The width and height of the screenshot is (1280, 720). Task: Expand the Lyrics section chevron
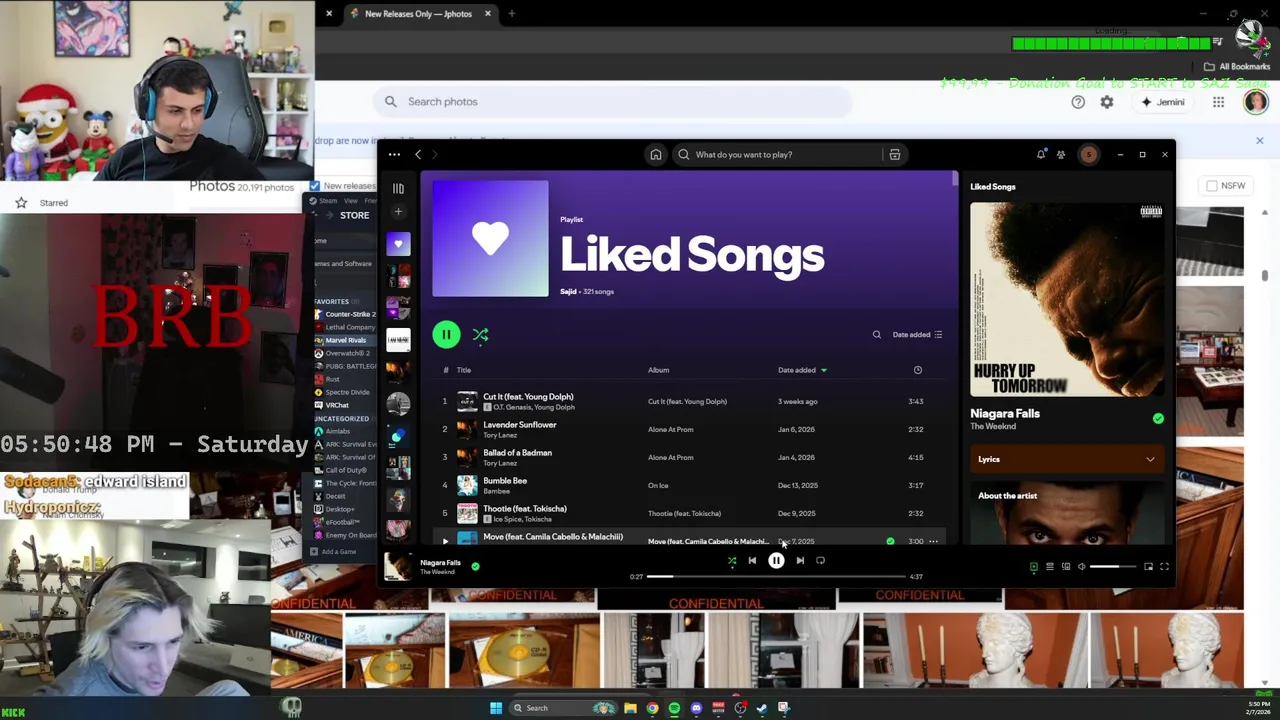pyautogui.click(x=1150, y=459)
